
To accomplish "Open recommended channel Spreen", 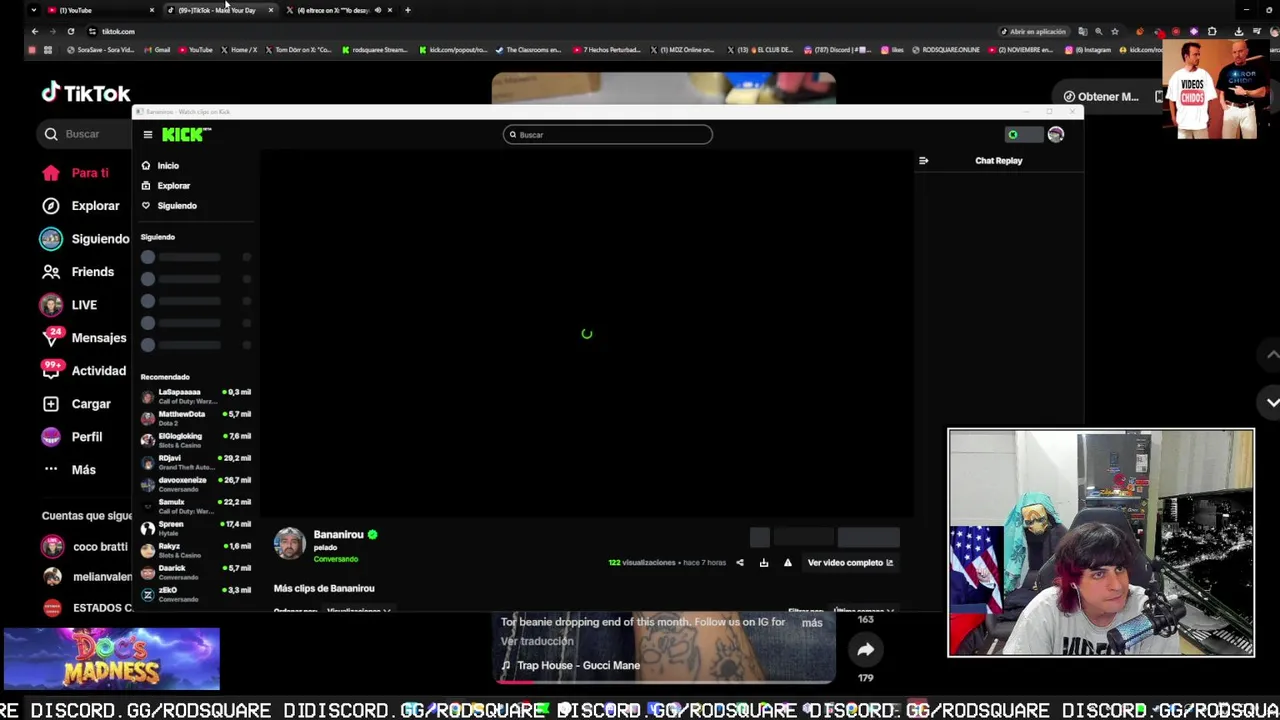I will tap(196, 528).
